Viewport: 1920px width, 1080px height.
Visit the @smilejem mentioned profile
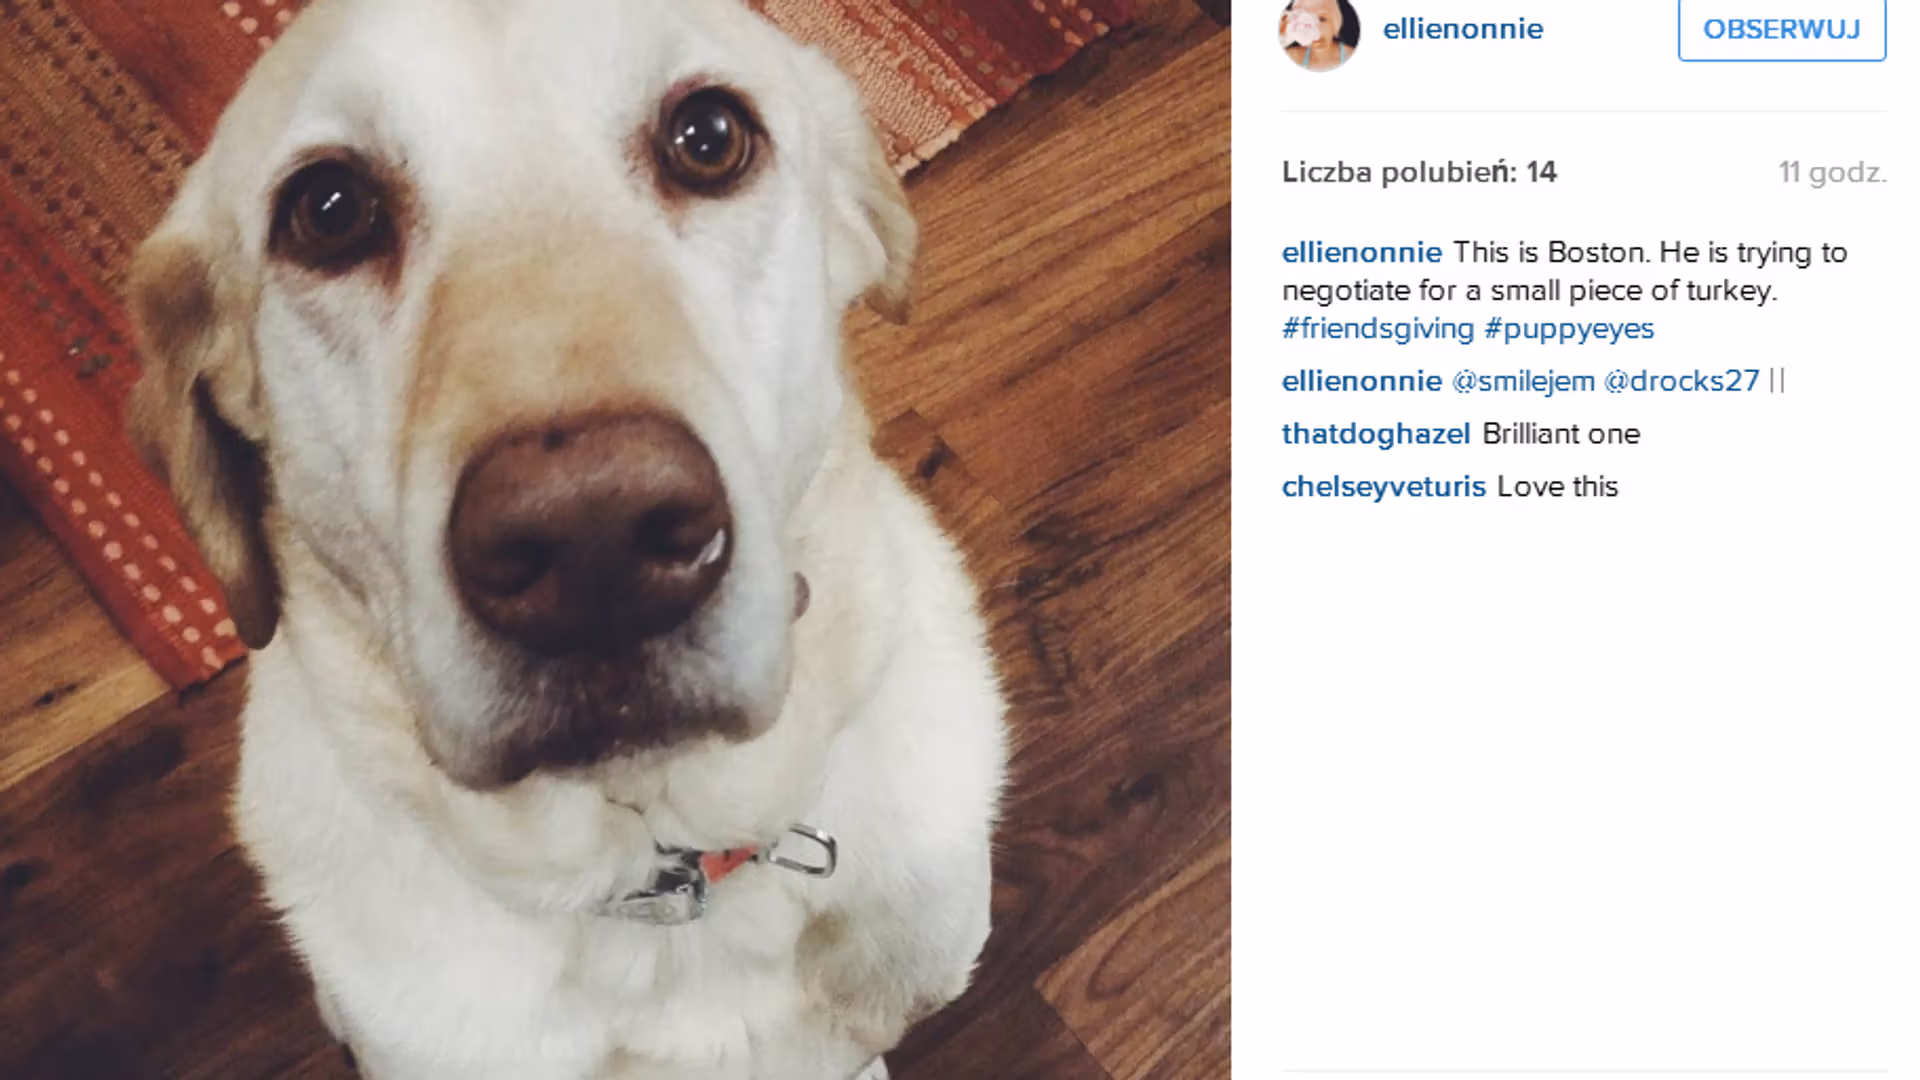1523,381
